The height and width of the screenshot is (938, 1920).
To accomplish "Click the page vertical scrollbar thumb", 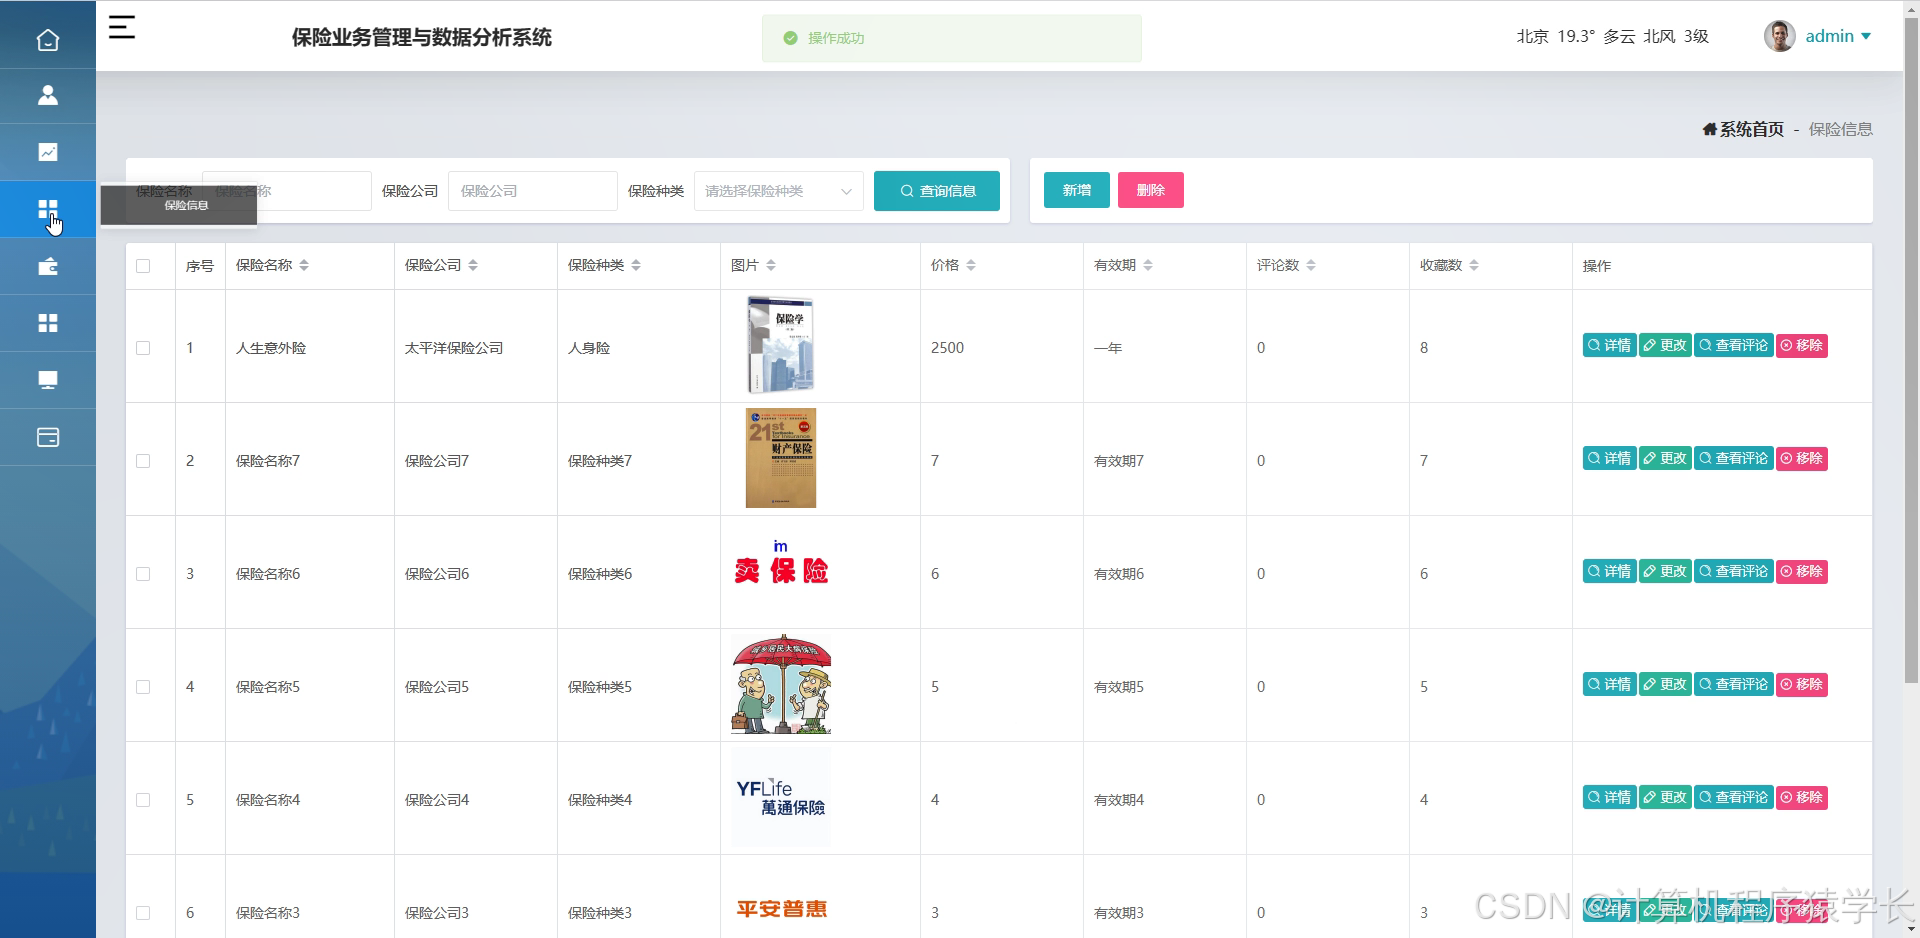I will pos(1911,350).
